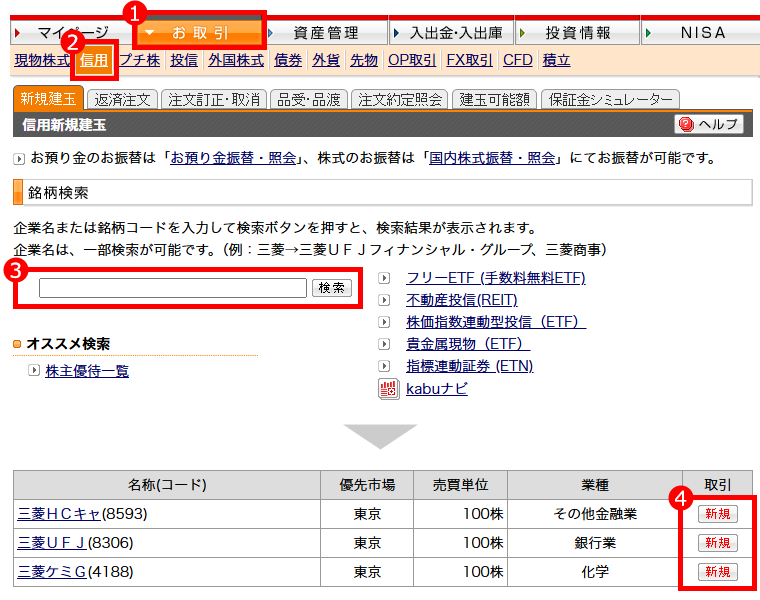Select the 信用 submenu item

(x=95, y=60)
